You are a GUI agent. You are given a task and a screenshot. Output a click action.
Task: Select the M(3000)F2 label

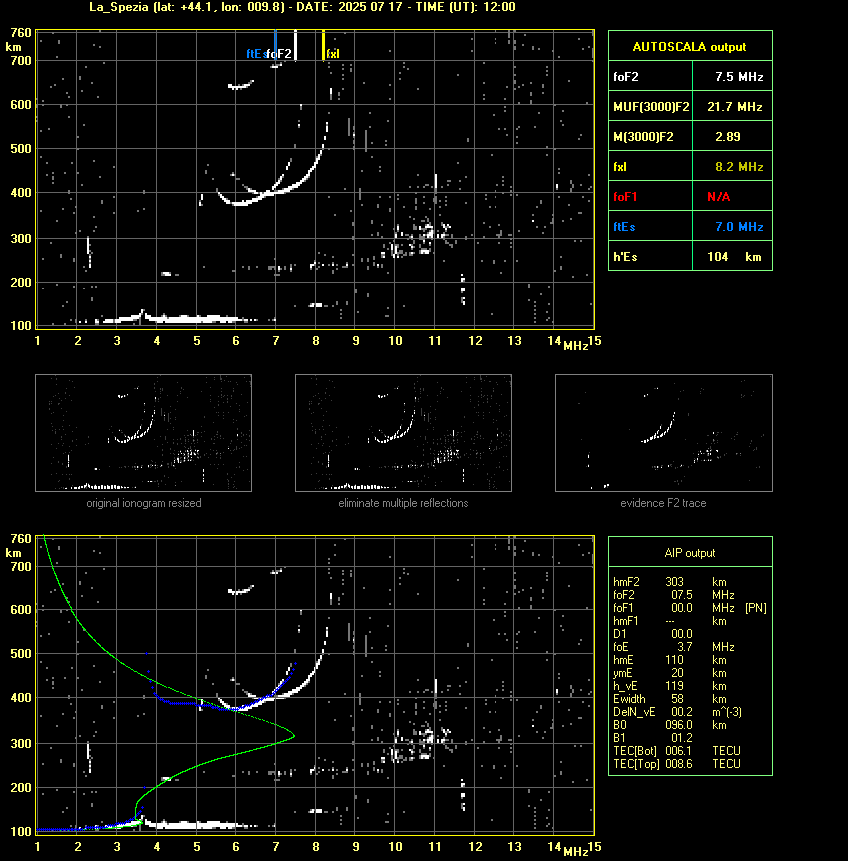(x=643, y=137)
